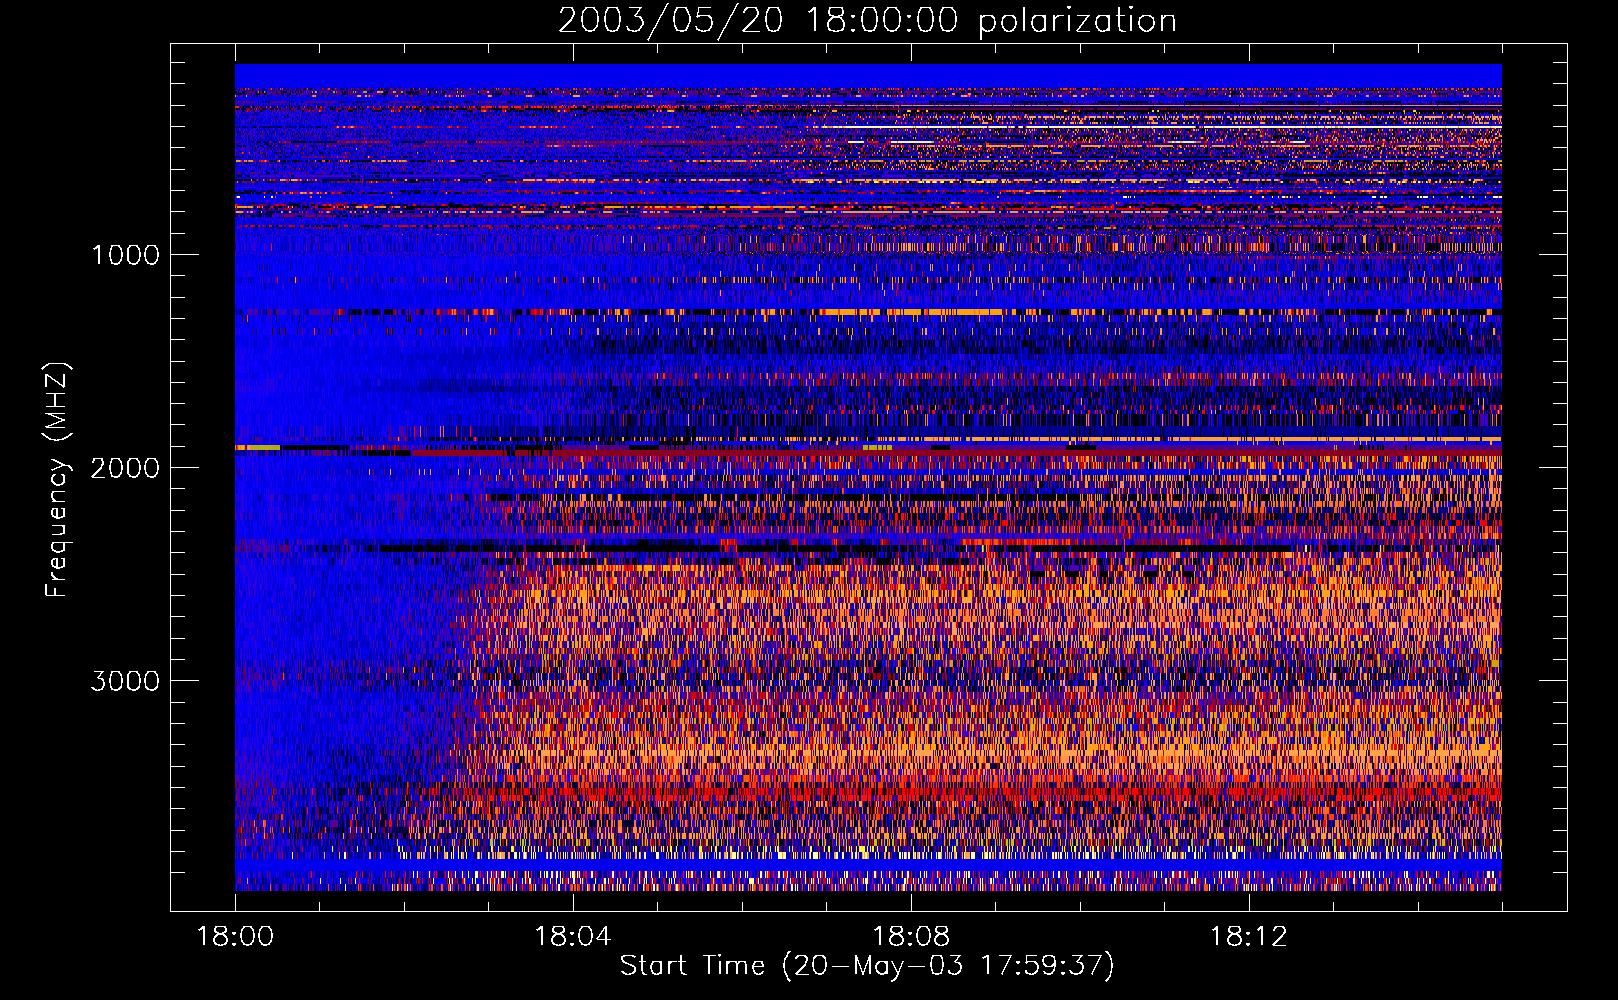Image resolution: width=1618 pixels, height=1000 pixels.
Task: Click the plot title '2003/05/20 18:00:00 polarization'
Action: pyautogui.click(x=867, y=21)
